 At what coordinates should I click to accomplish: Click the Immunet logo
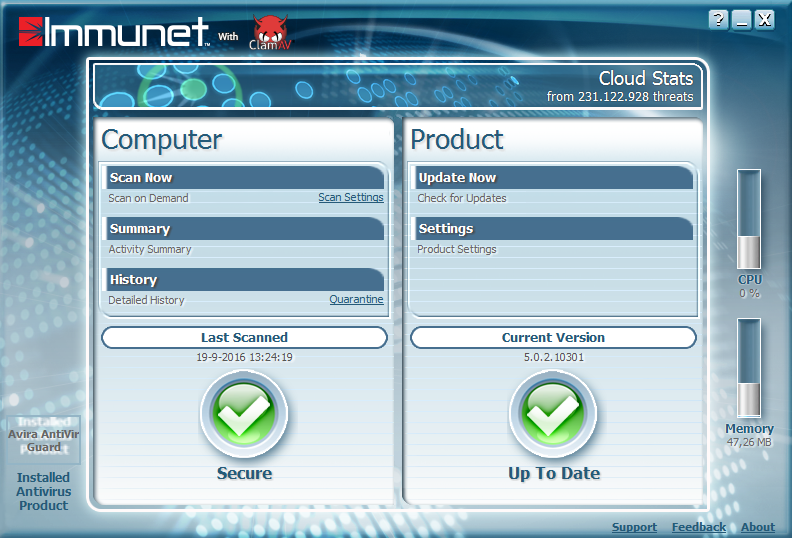(113, 32)
